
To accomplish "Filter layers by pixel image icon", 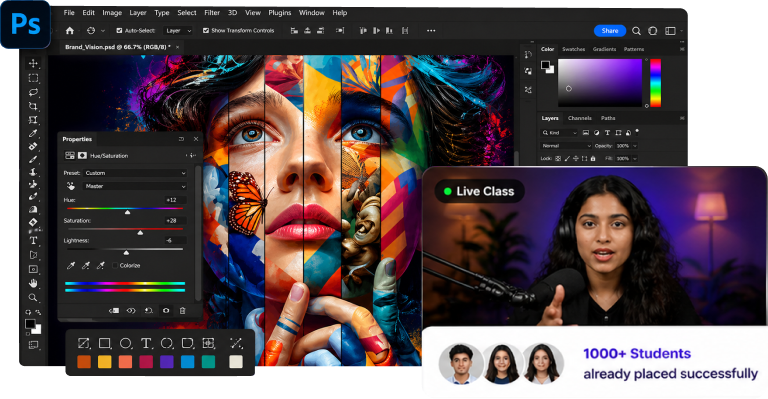I will point(586,133).
